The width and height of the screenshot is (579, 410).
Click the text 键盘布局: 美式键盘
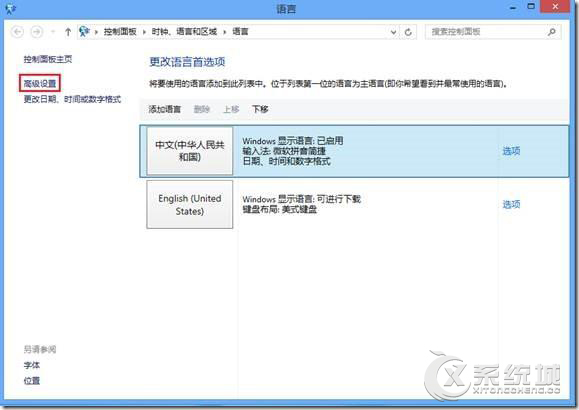pos(280,210)
